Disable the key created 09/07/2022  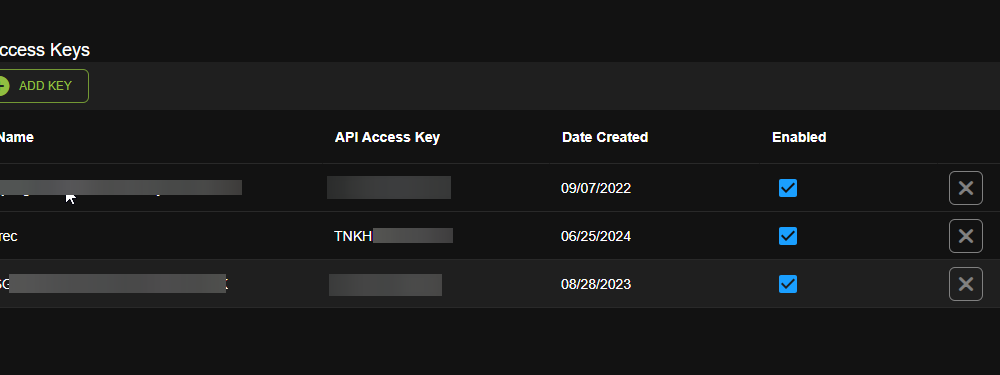click(x=788, y=188)
